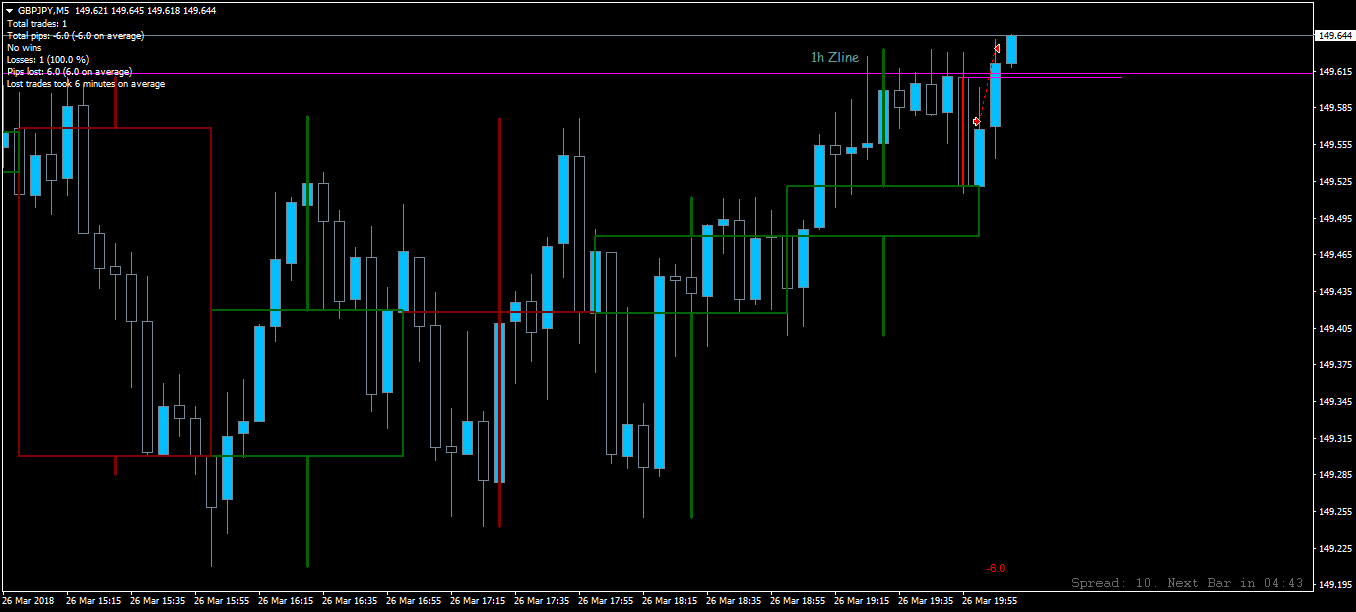The width and height of the screenshot is (1356, 612).
Task: Click the '26 Mar 16:15' time axis label
Action: point(286,601)
